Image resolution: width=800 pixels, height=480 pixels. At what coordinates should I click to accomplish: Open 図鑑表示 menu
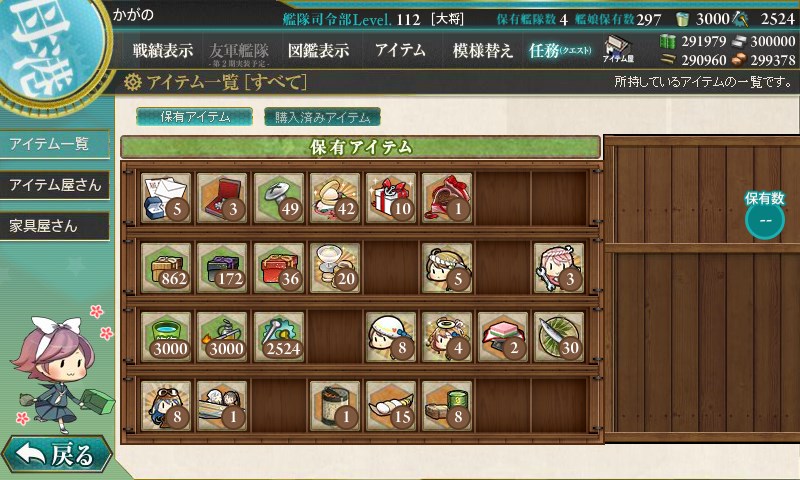click(x=318, y=50)
